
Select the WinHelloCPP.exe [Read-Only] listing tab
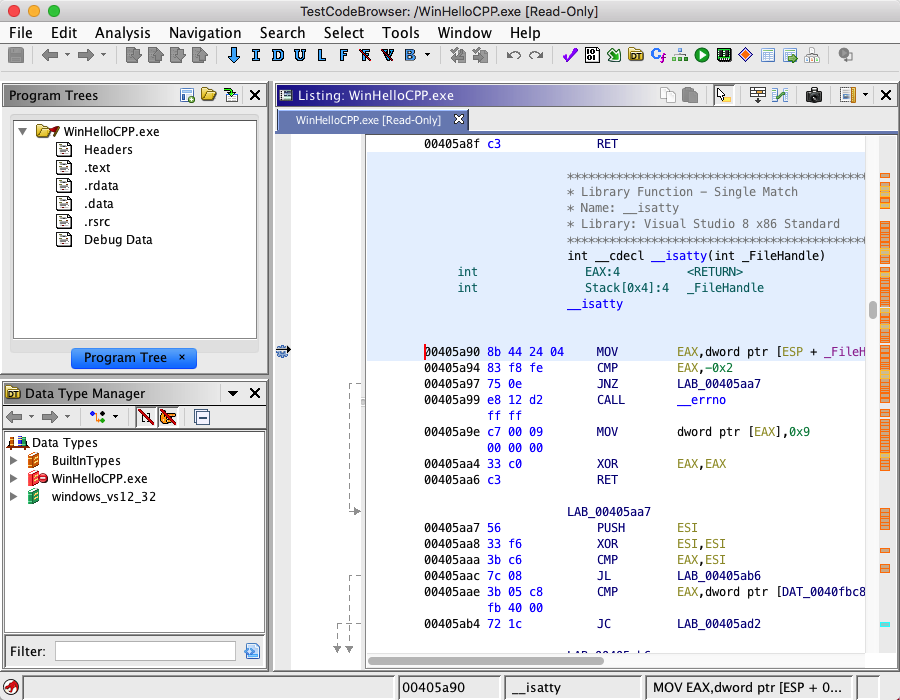[368, 120]
